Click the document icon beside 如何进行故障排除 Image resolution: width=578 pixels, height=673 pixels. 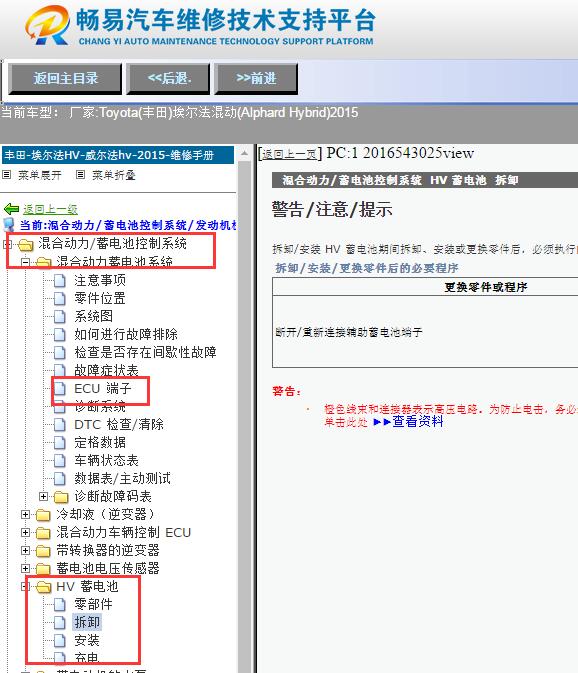pos(60,335)
